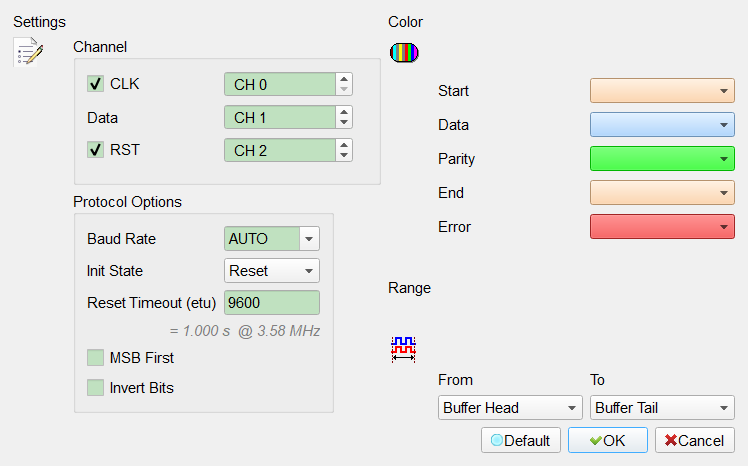Click the 'Reset Timeout (etu)' label
Screen dimensions: 748x466
click(152, 303)
